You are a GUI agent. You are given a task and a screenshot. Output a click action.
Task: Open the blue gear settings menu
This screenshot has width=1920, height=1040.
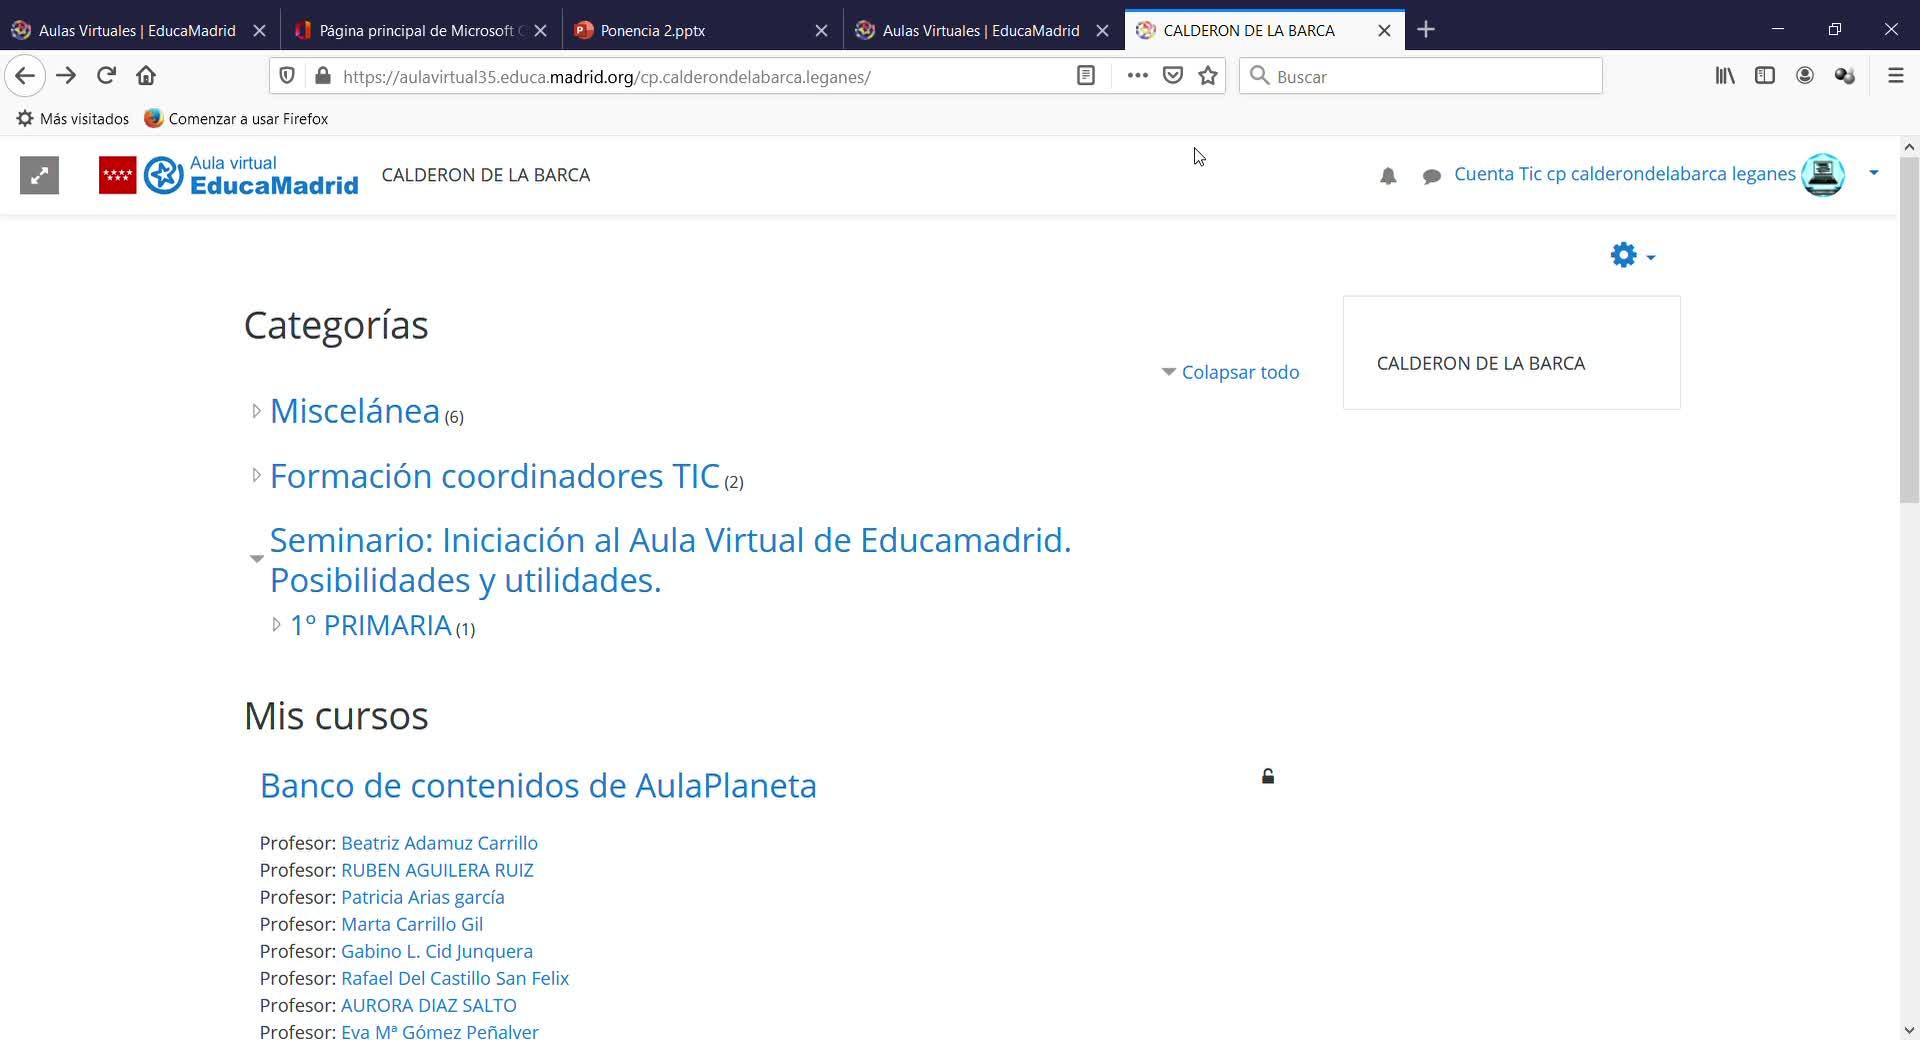1632,256
